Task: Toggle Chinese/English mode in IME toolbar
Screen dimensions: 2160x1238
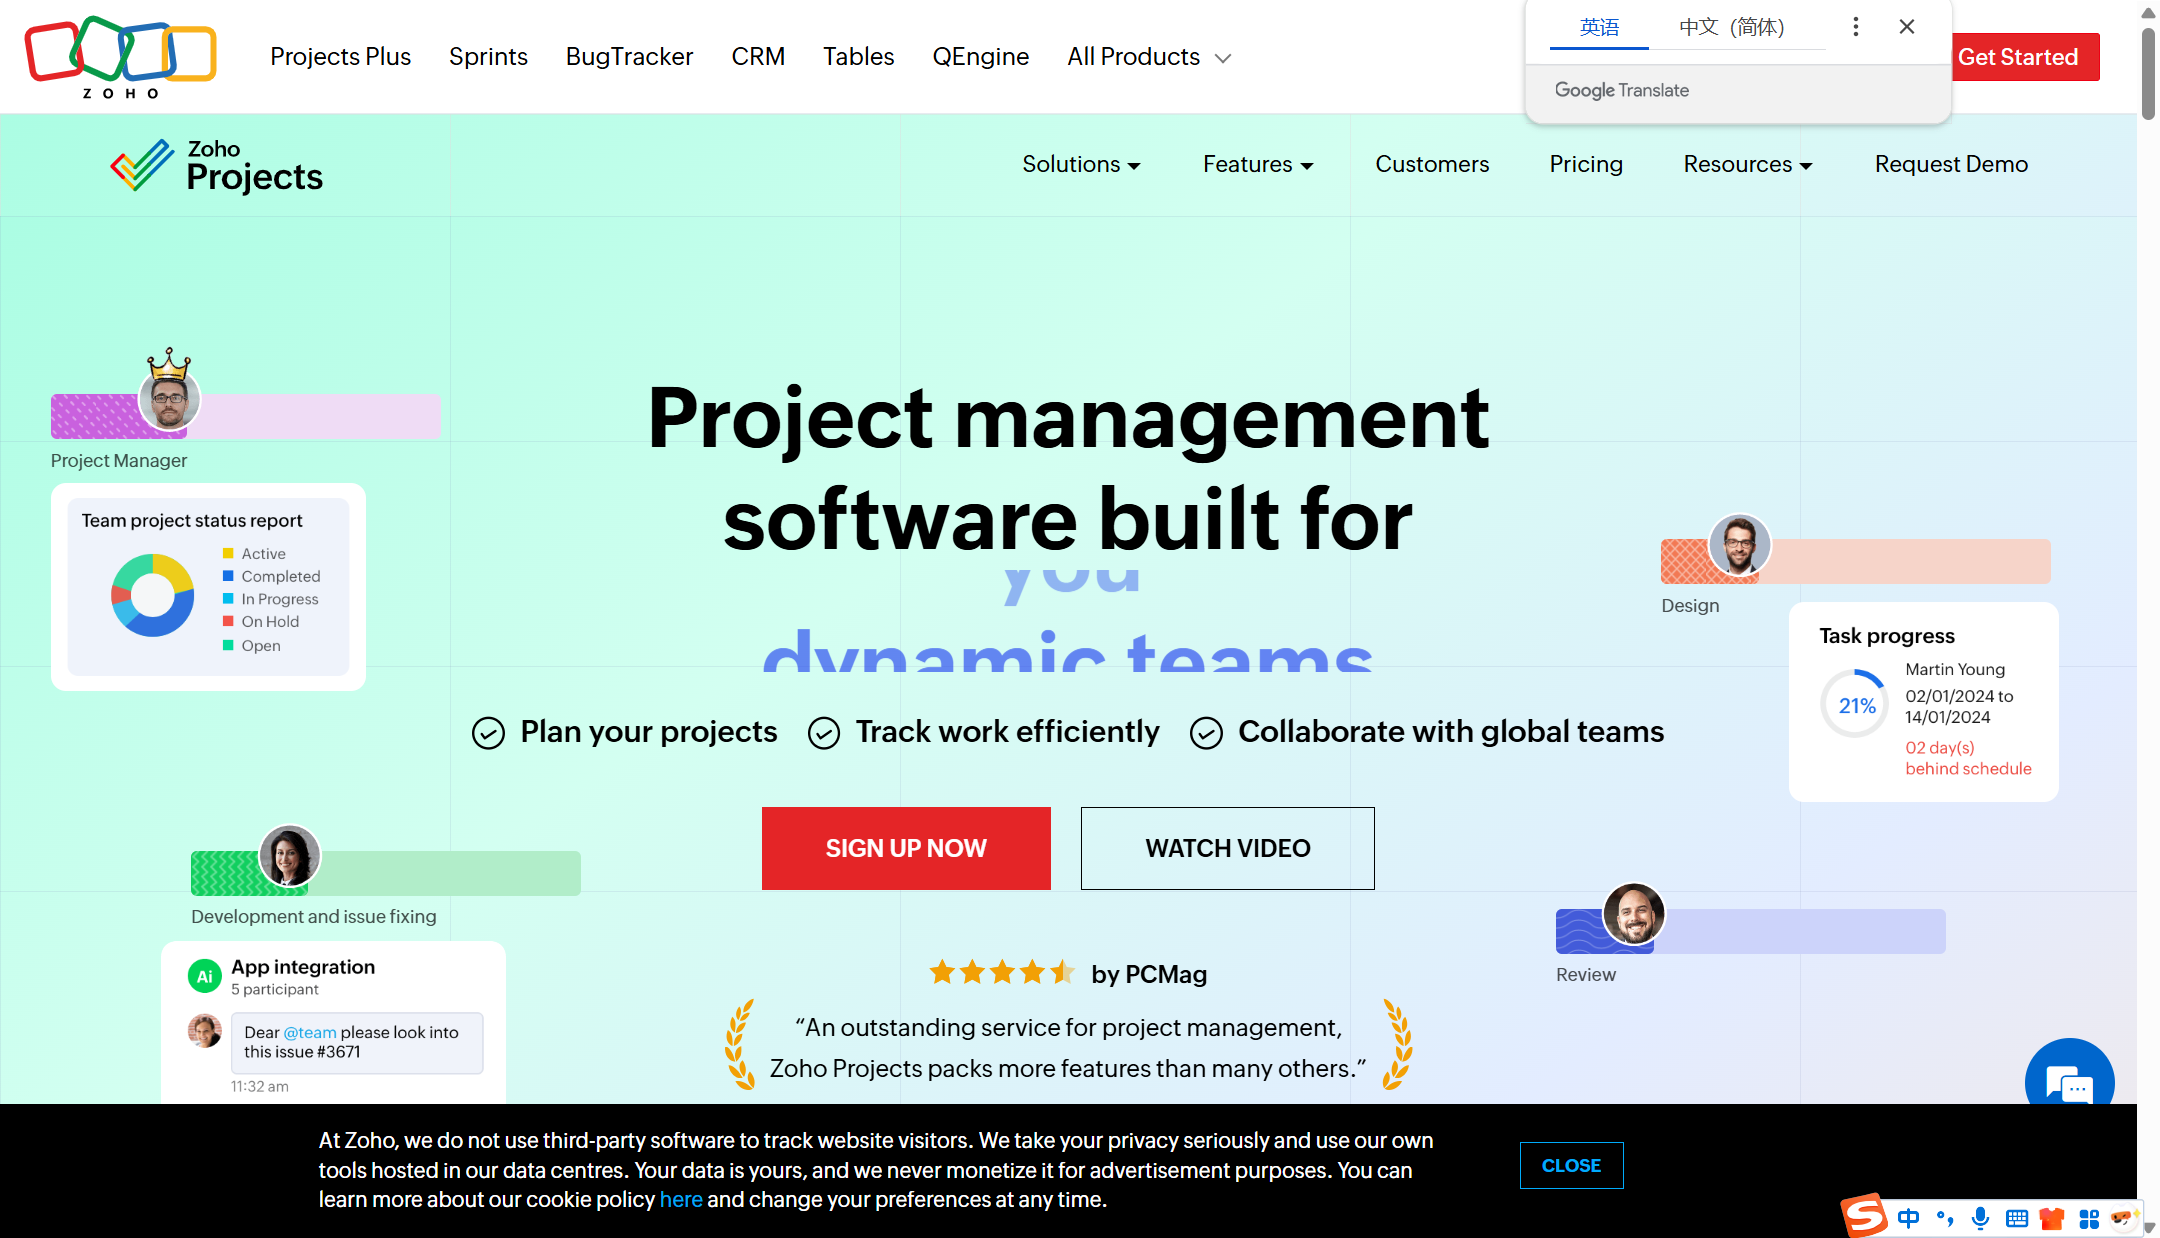Action: 1908,1218
